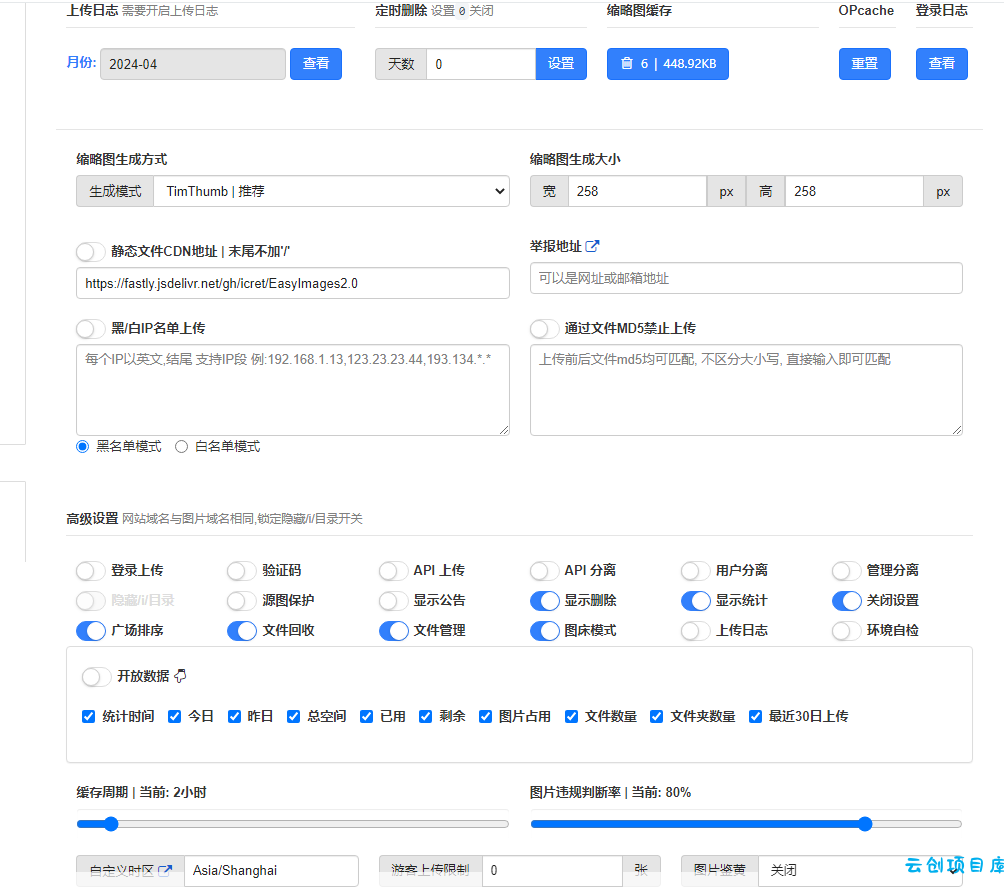
Task: View the login log
Action: tap(941, 64)
